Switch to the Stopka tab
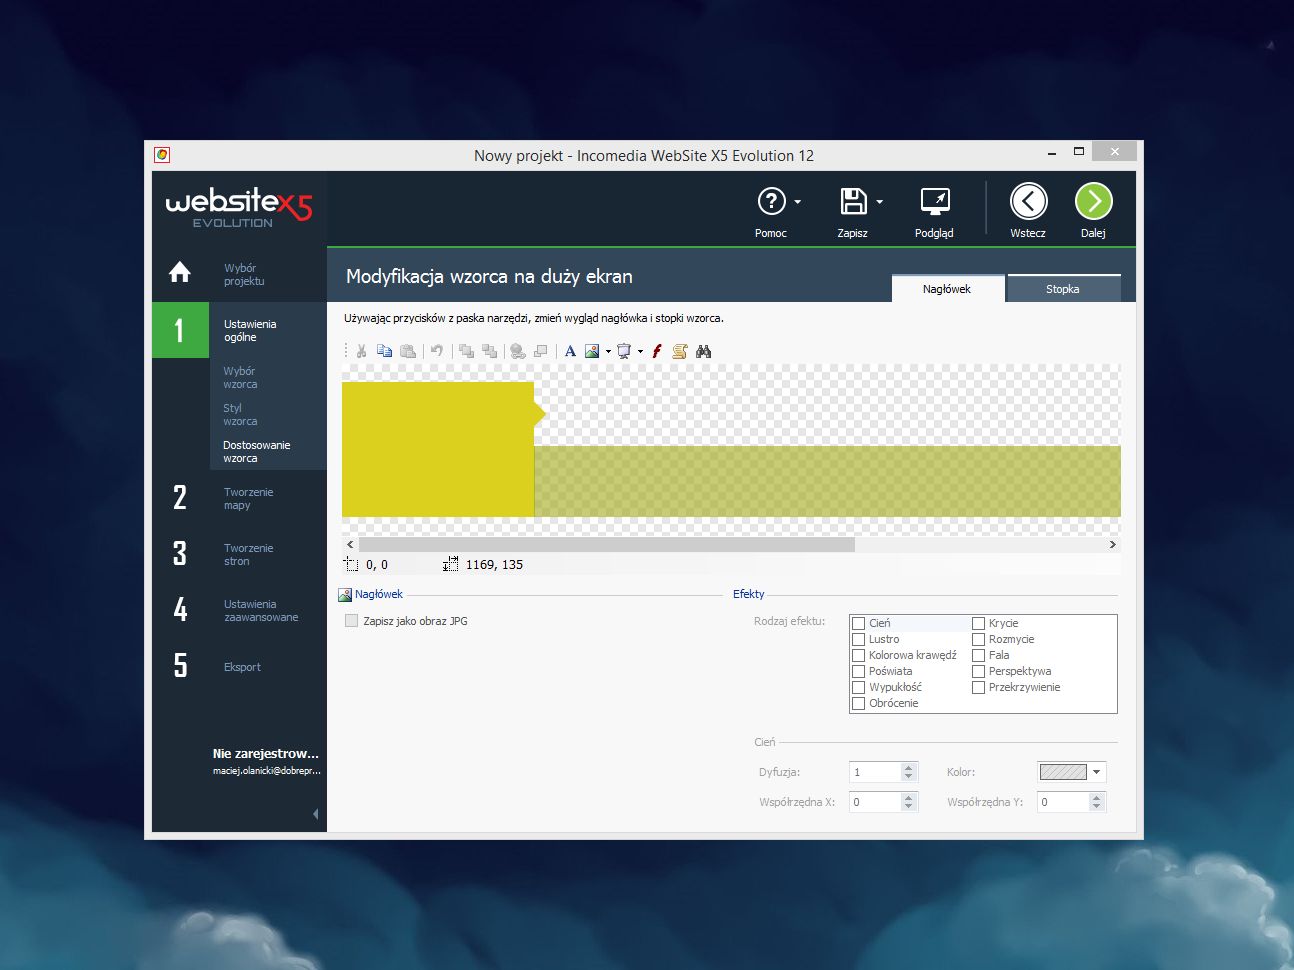The image size is (1294, 970). pos(1063,289)
